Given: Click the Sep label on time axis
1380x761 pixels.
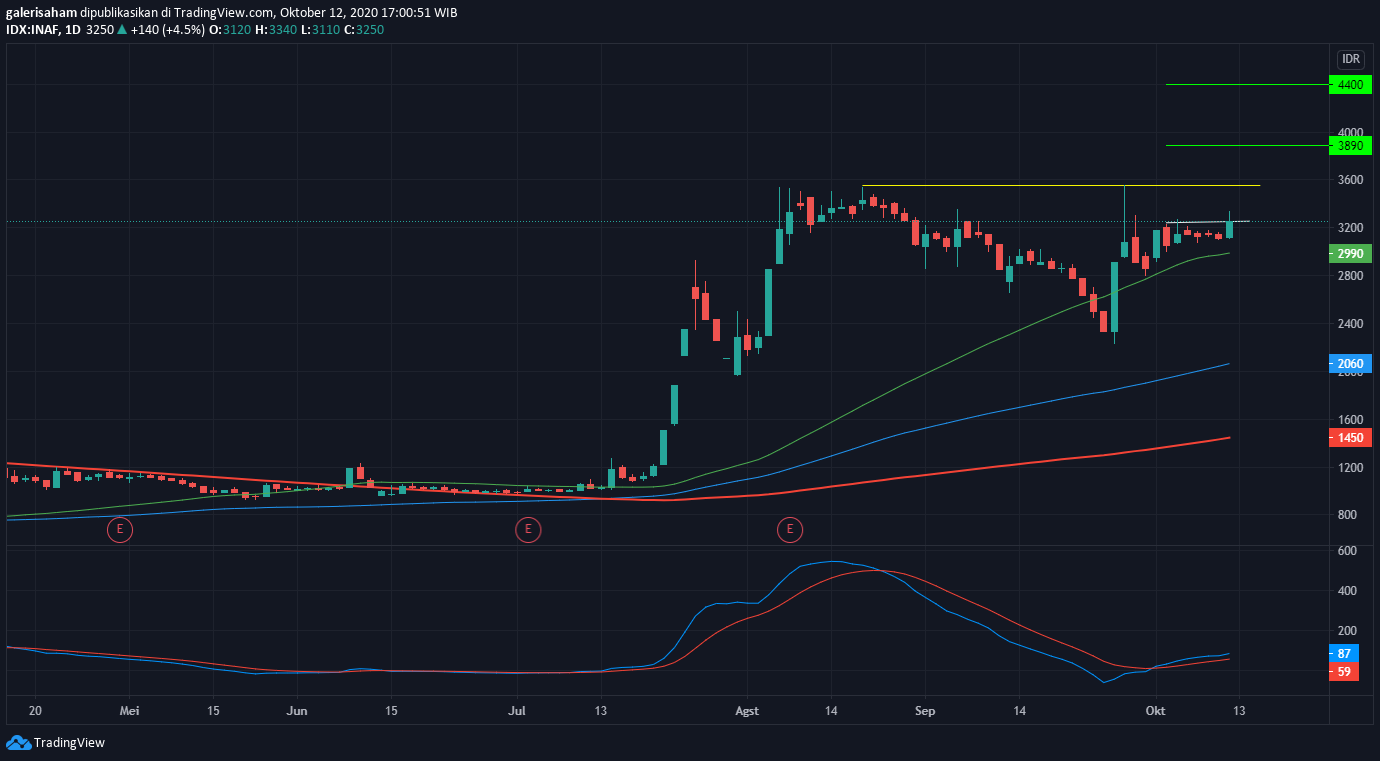Looking at the screenshot, I should (925, 711).
